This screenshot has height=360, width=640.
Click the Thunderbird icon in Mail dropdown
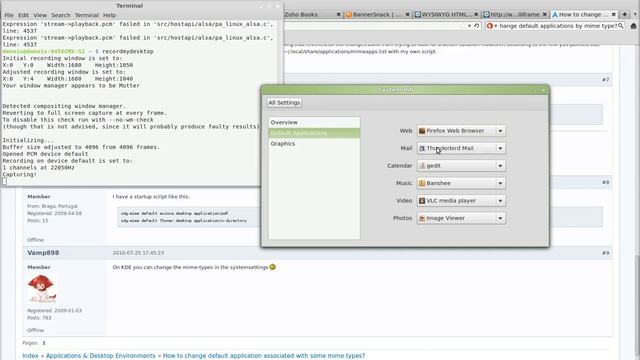422,149
